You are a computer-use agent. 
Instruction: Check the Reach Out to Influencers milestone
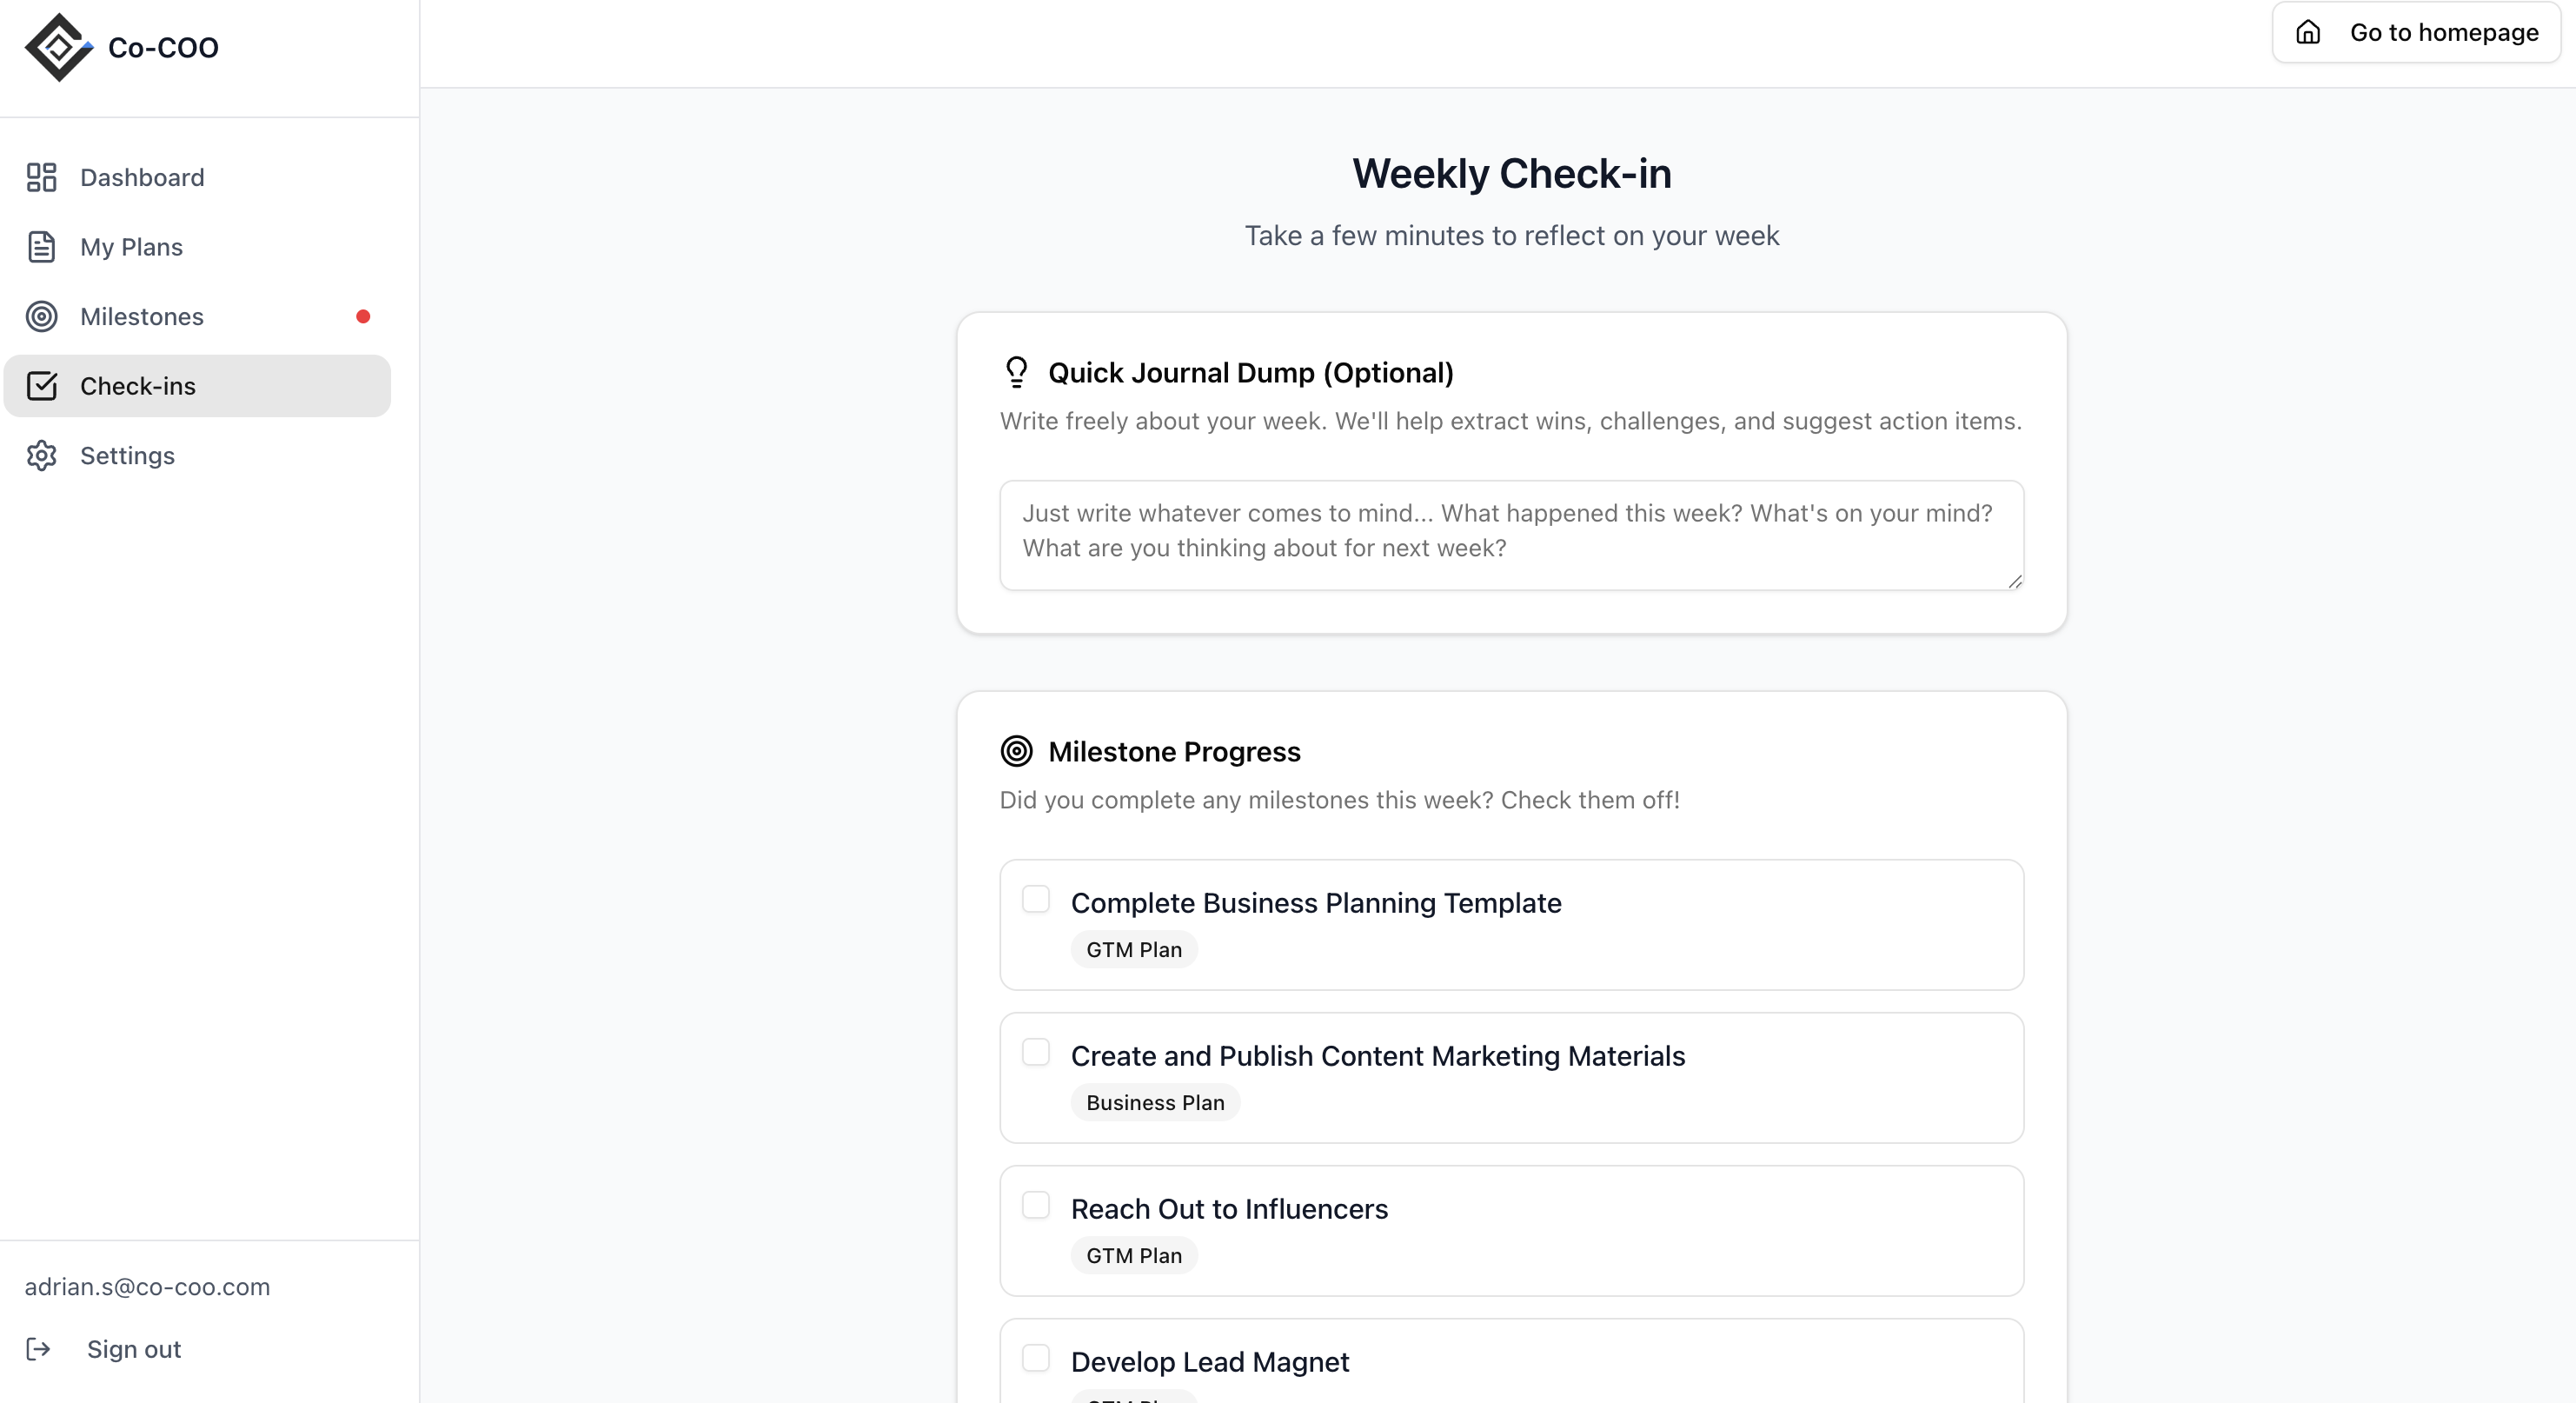[1036, 1205]
